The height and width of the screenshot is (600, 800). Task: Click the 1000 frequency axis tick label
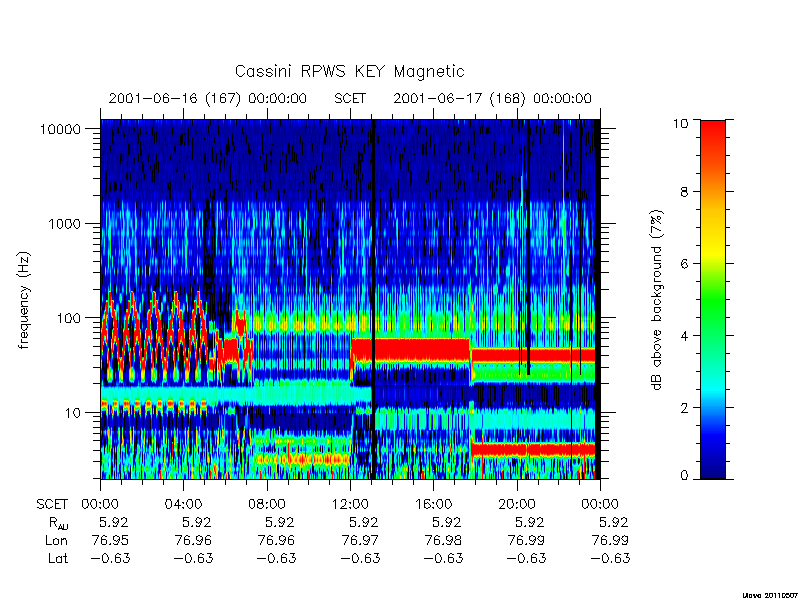[64, 223]
